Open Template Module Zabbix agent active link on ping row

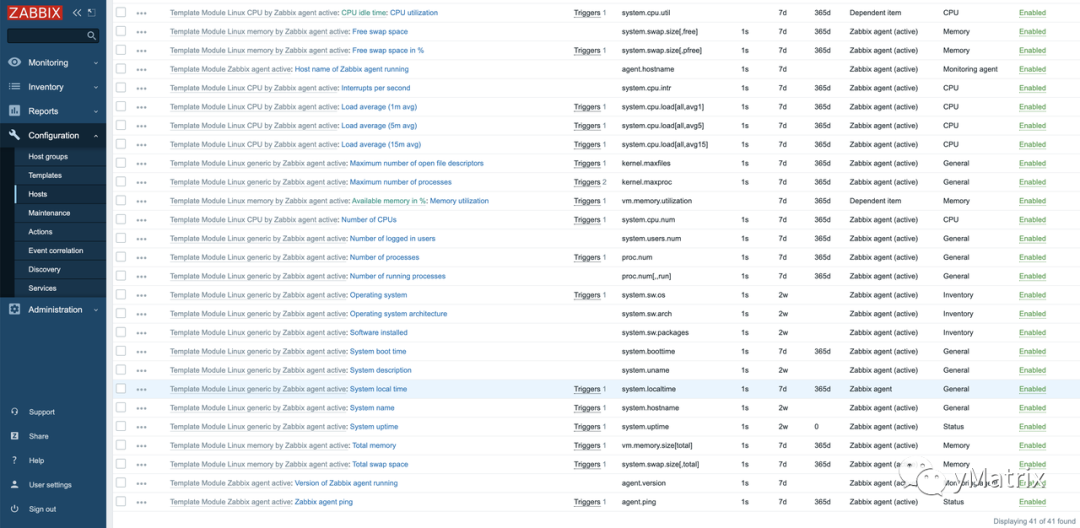[x=231, y=502]
